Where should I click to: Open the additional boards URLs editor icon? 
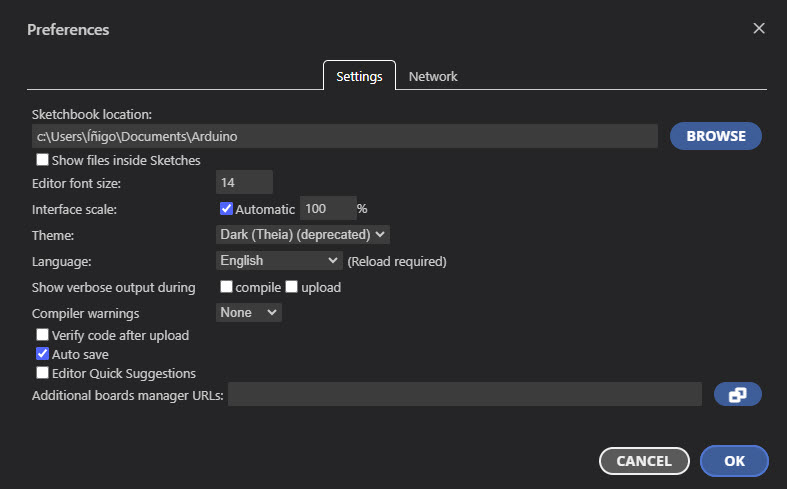point(737,395)
